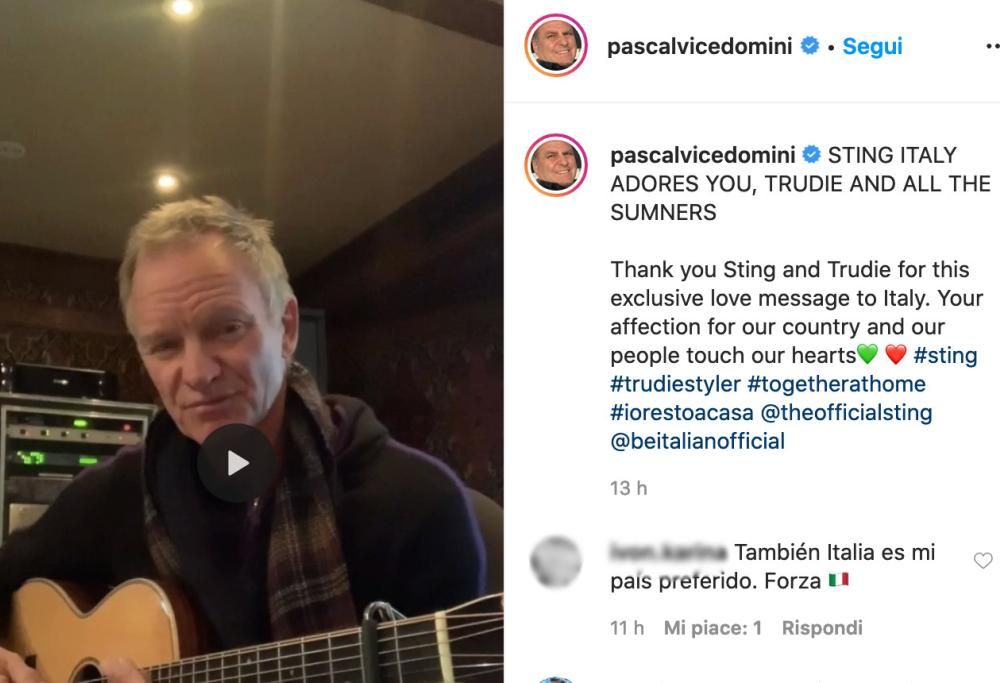
Task: Open the pascalvicedomini username in header
Action: coord(700,46)
